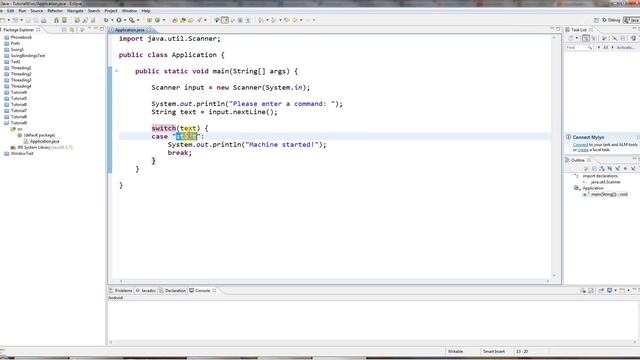Click the Next Annotation toolbar icon
The image size is (640, 360).
tap(261, 20)
